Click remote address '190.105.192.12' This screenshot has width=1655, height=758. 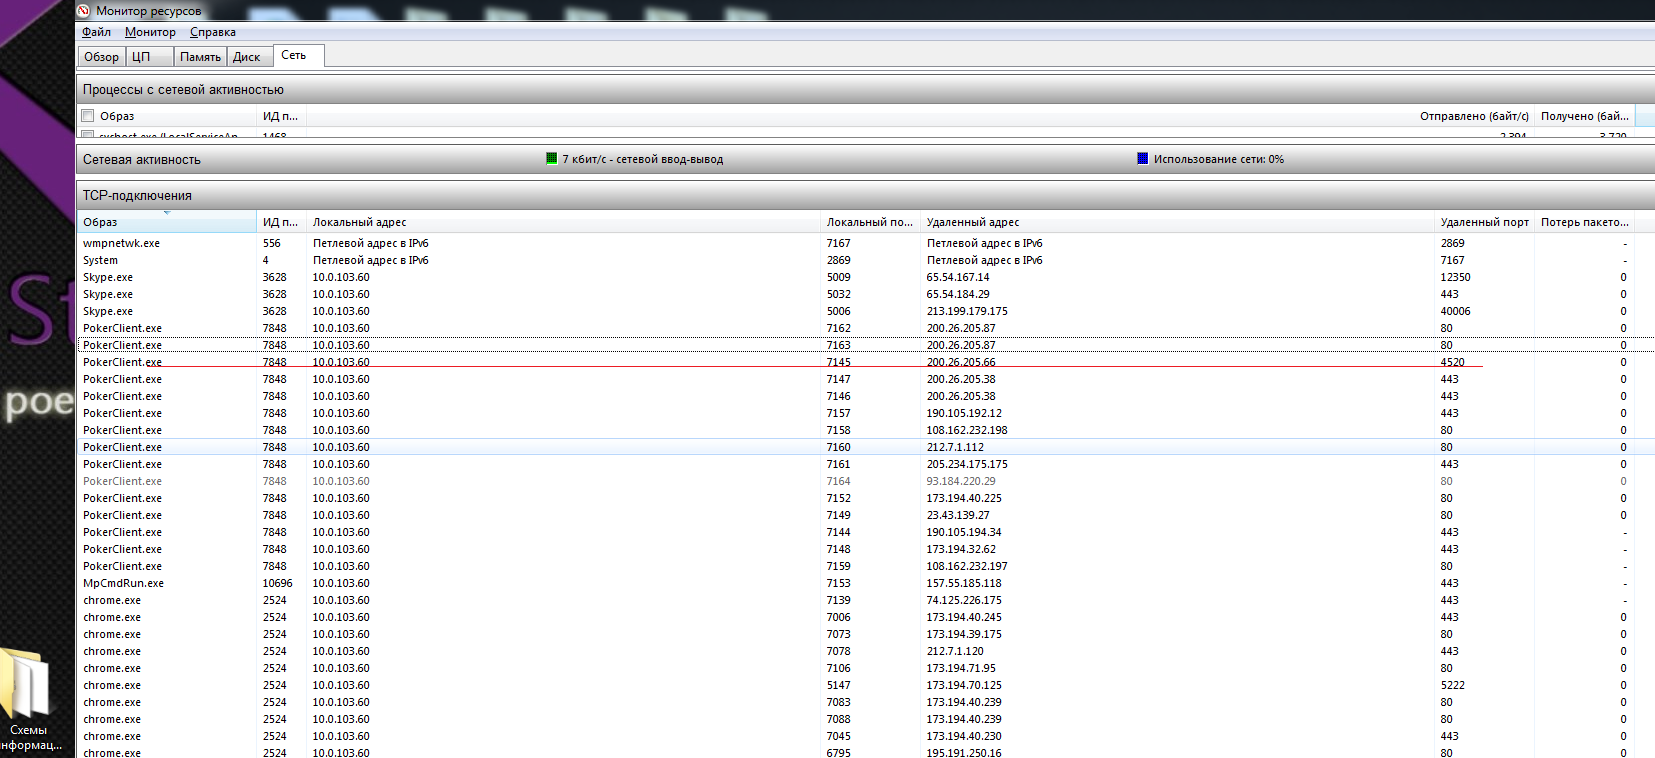point(964,413)
